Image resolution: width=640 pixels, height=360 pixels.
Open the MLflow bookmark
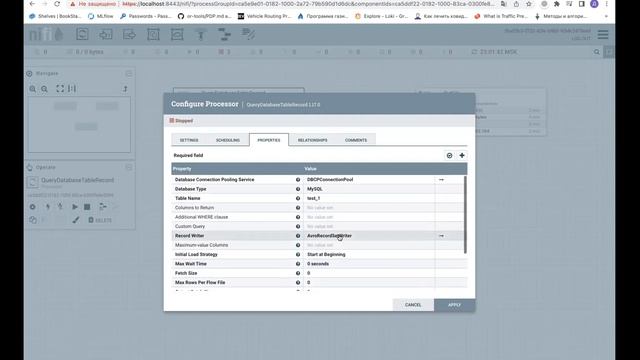100,16
